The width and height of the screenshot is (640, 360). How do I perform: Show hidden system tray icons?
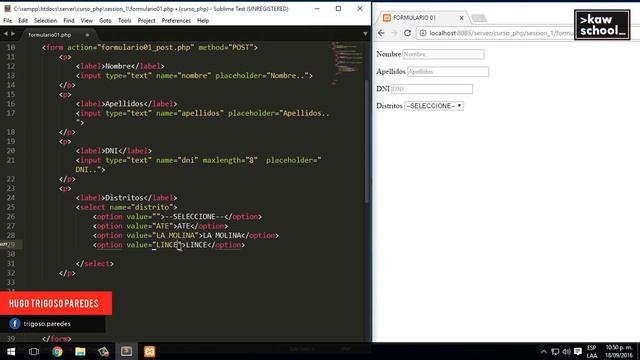[x=544, y=351]
